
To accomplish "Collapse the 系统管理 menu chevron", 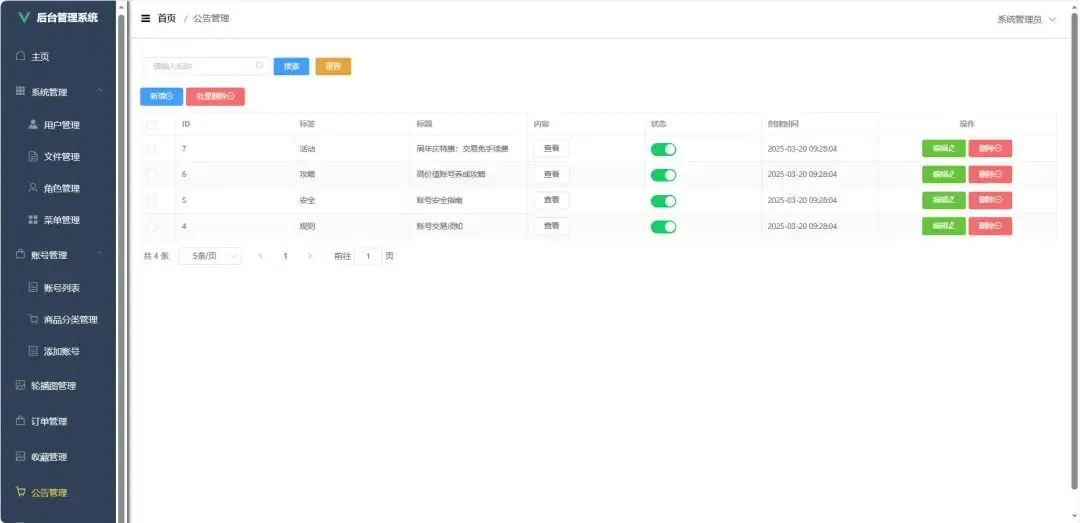I will (101, 91).
